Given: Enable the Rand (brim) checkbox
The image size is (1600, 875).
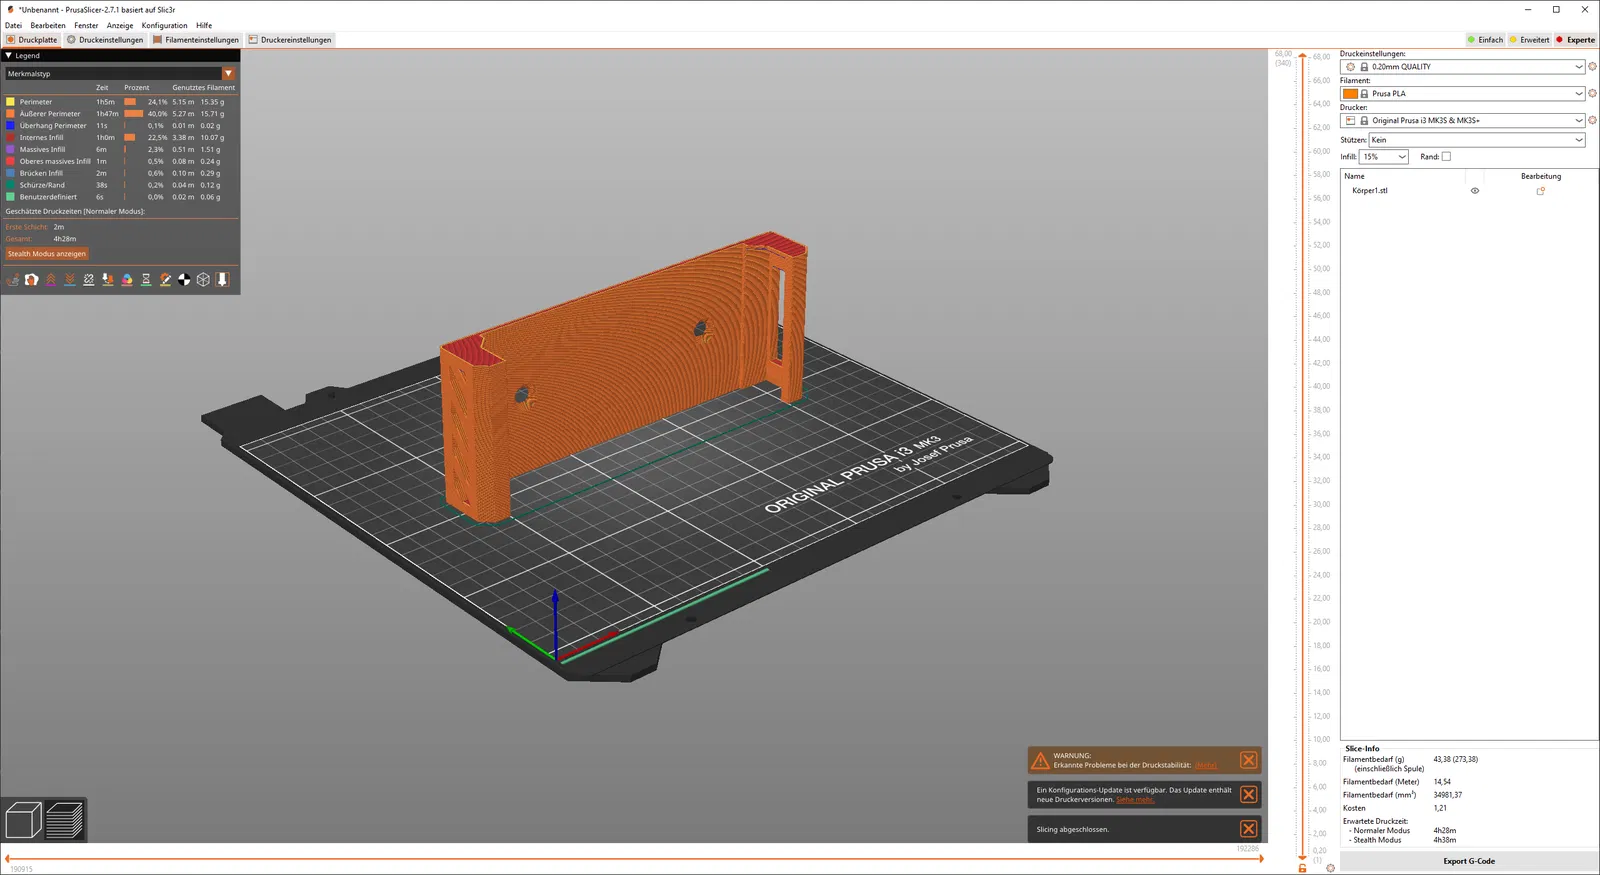Looking at the screenshot, I should pyautogui.click(x=1446, y=157).
